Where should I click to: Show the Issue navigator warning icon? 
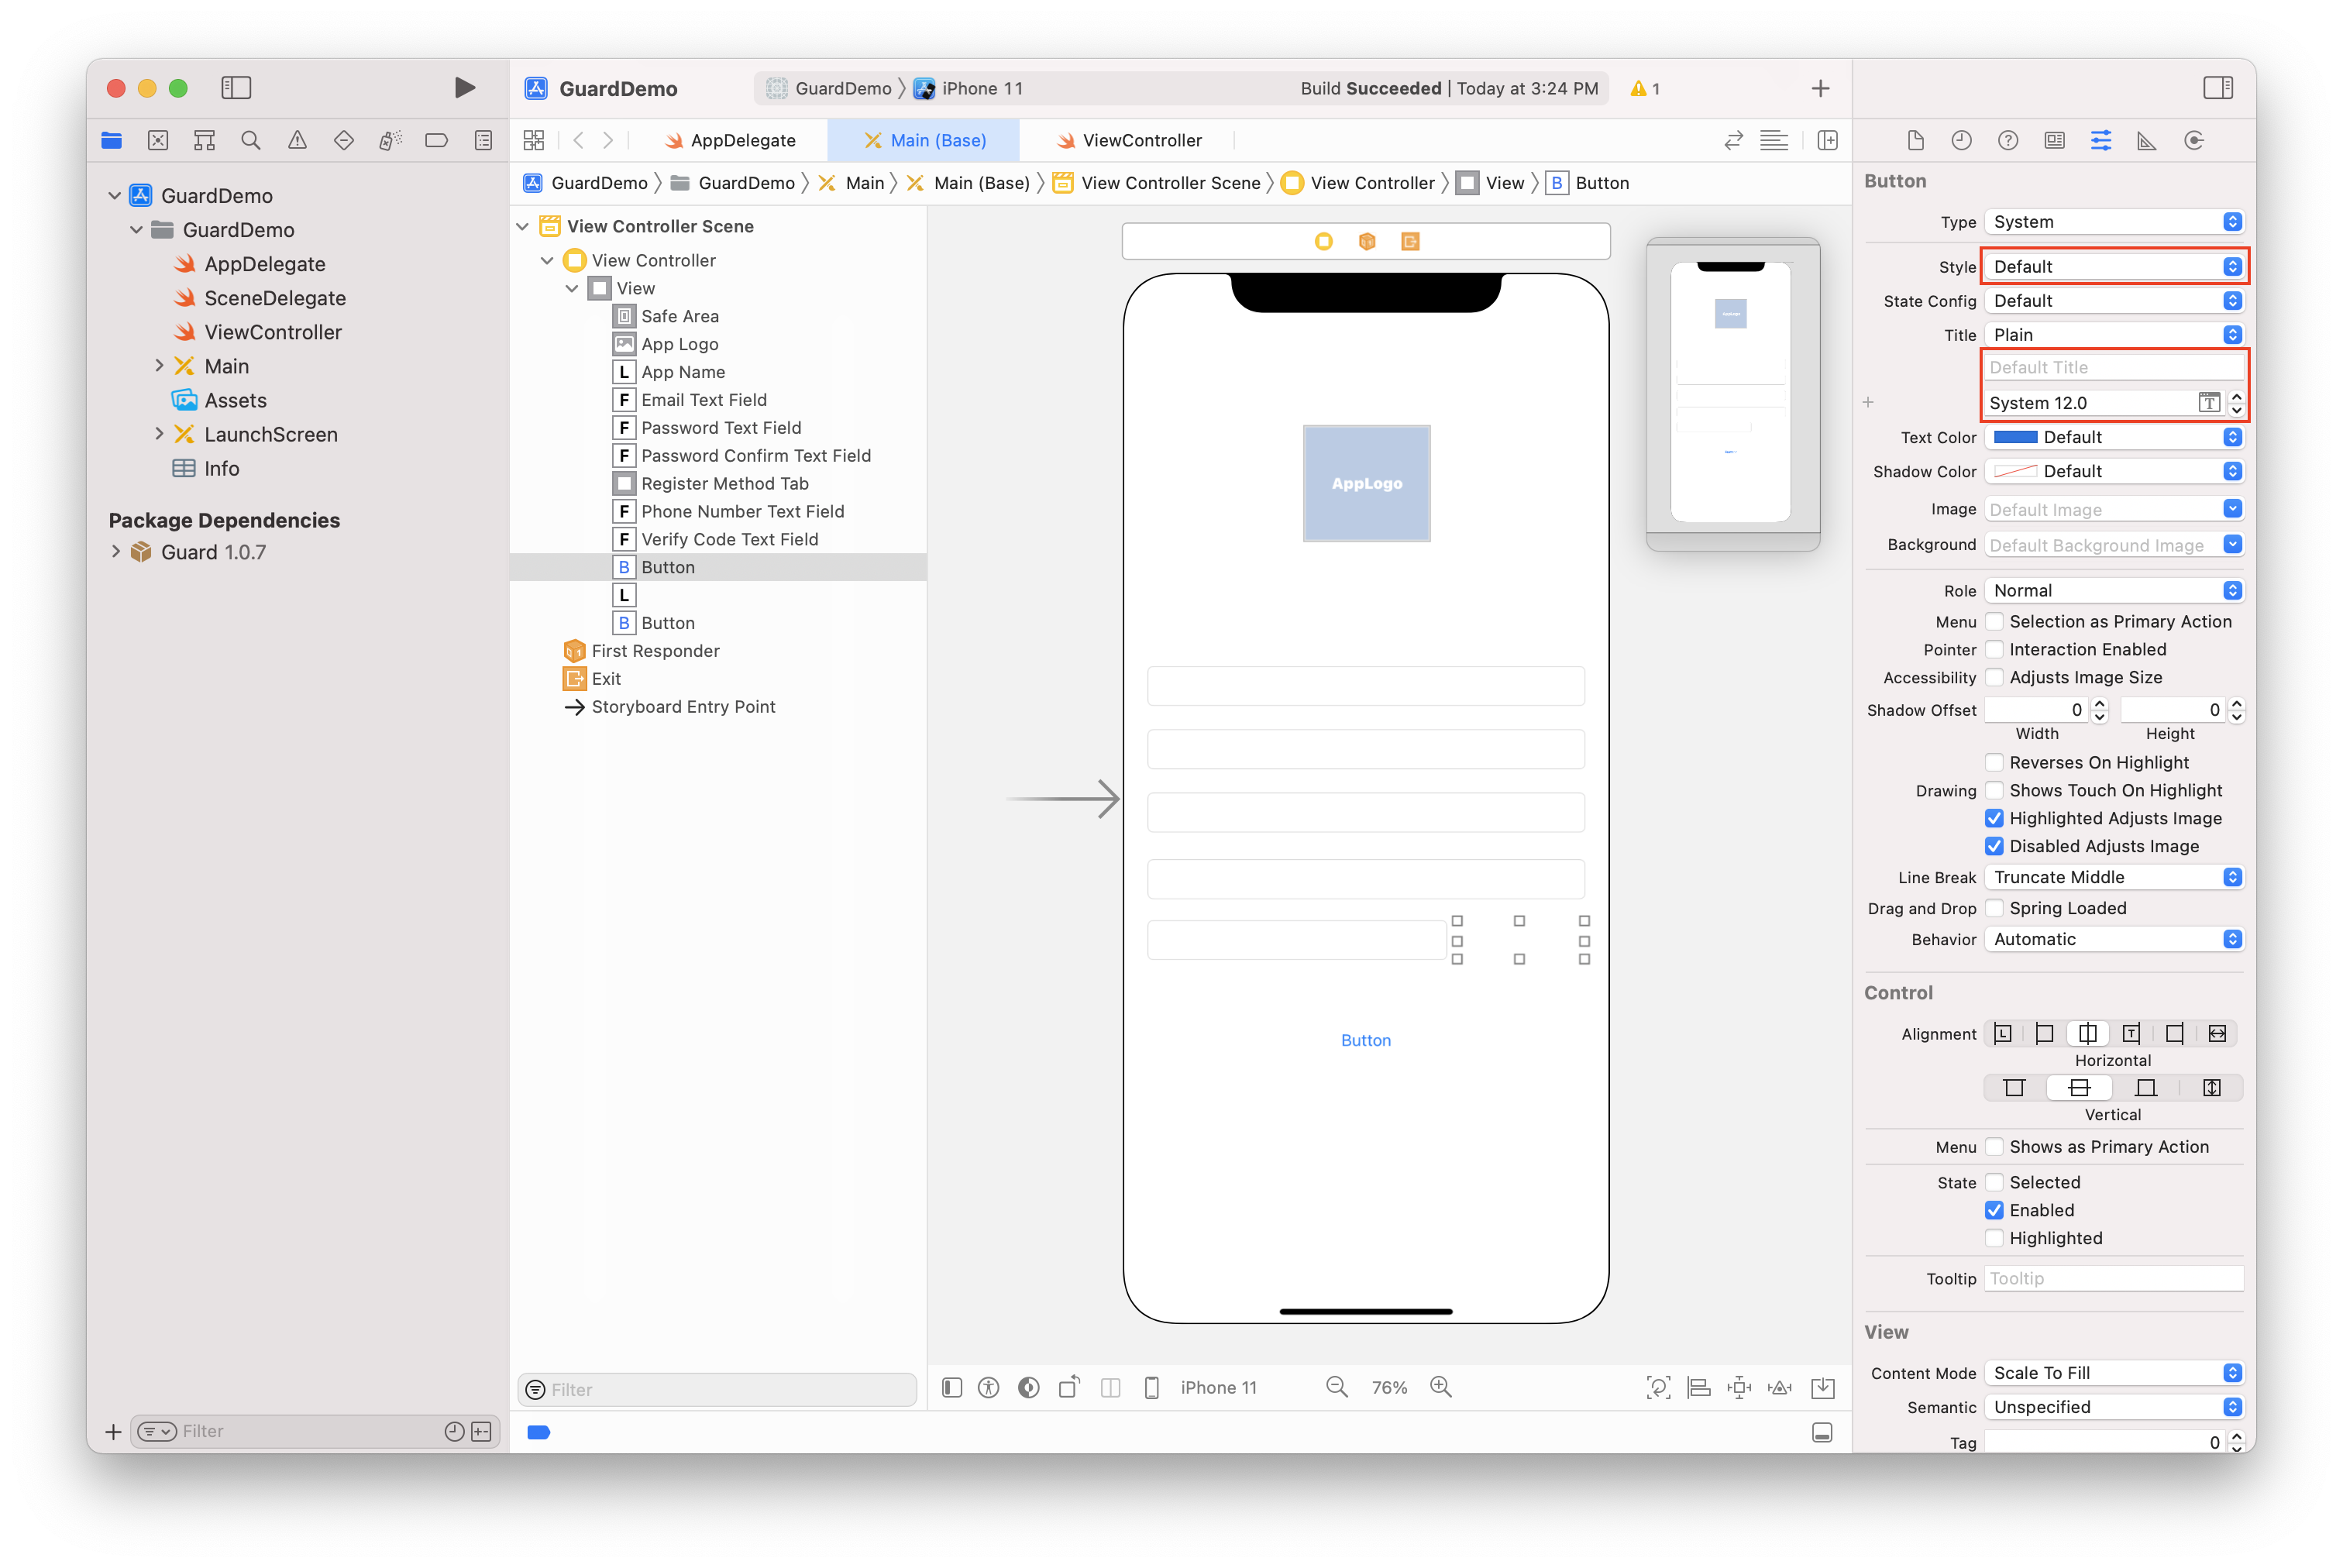pyautogui.click(x=297, y=141)
